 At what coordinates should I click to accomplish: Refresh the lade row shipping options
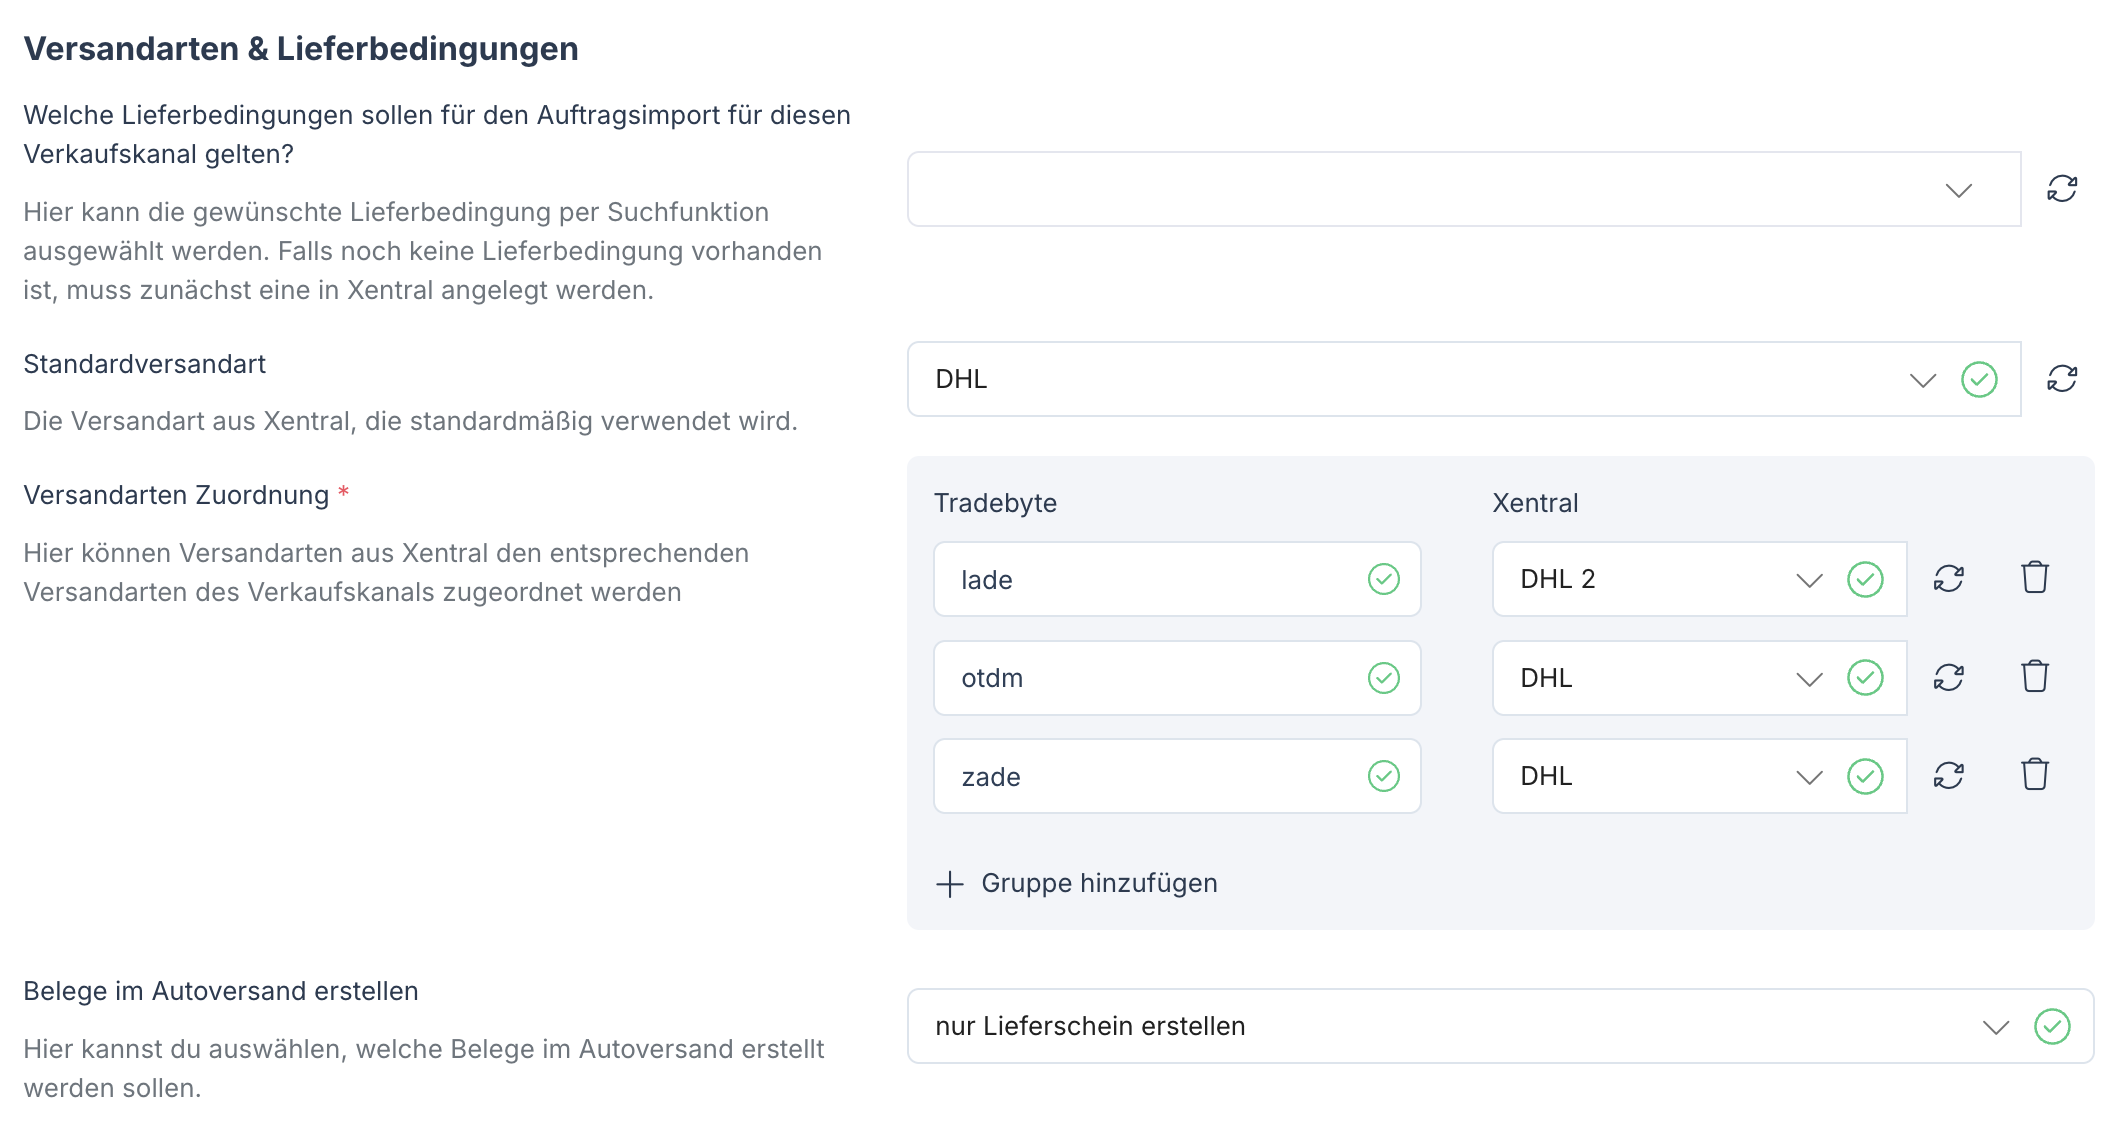coord(1949,579)
